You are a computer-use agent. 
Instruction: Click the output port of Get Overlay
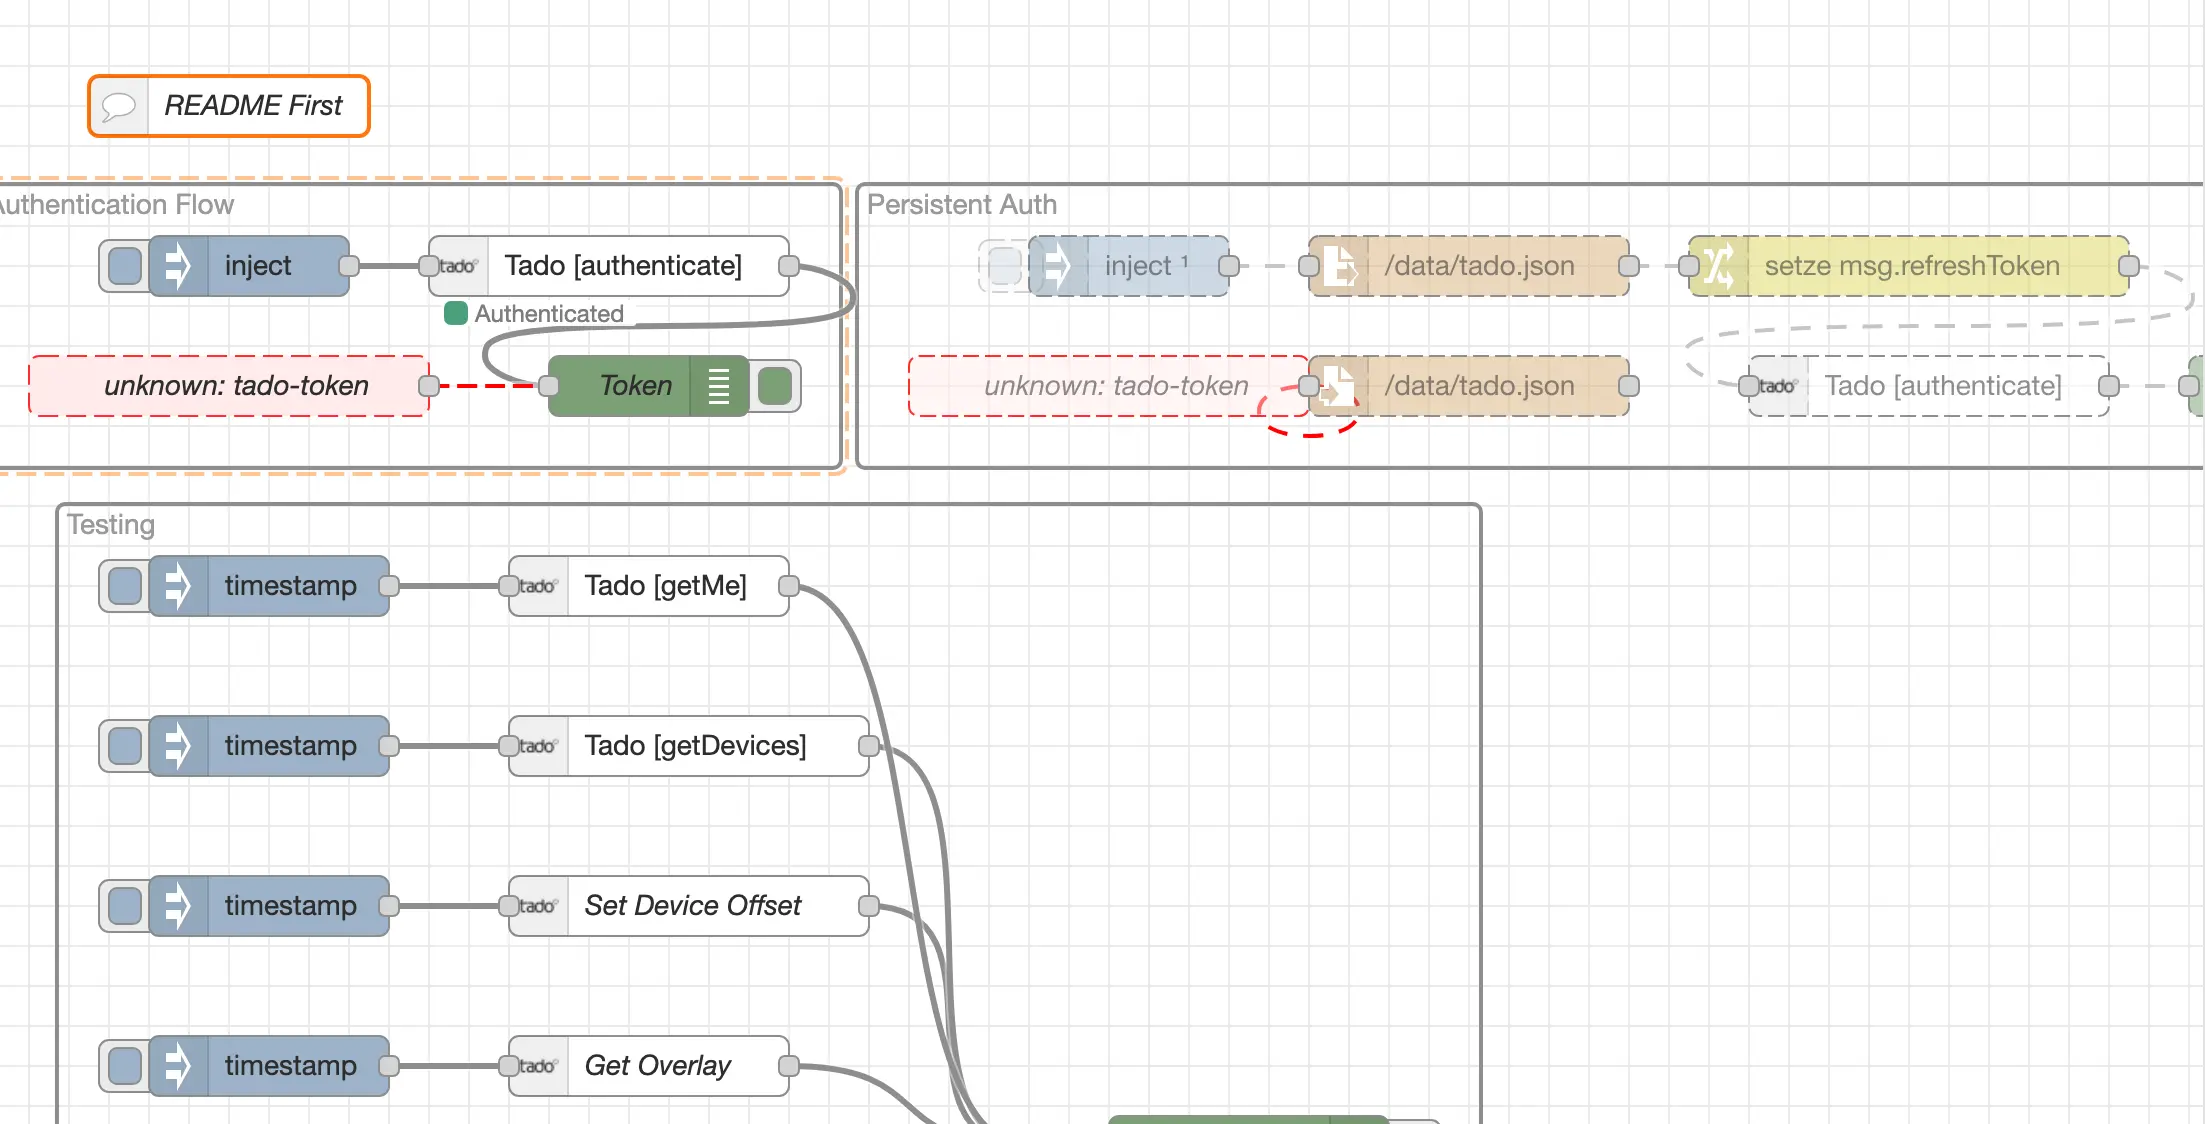(x=789, y=1066)
